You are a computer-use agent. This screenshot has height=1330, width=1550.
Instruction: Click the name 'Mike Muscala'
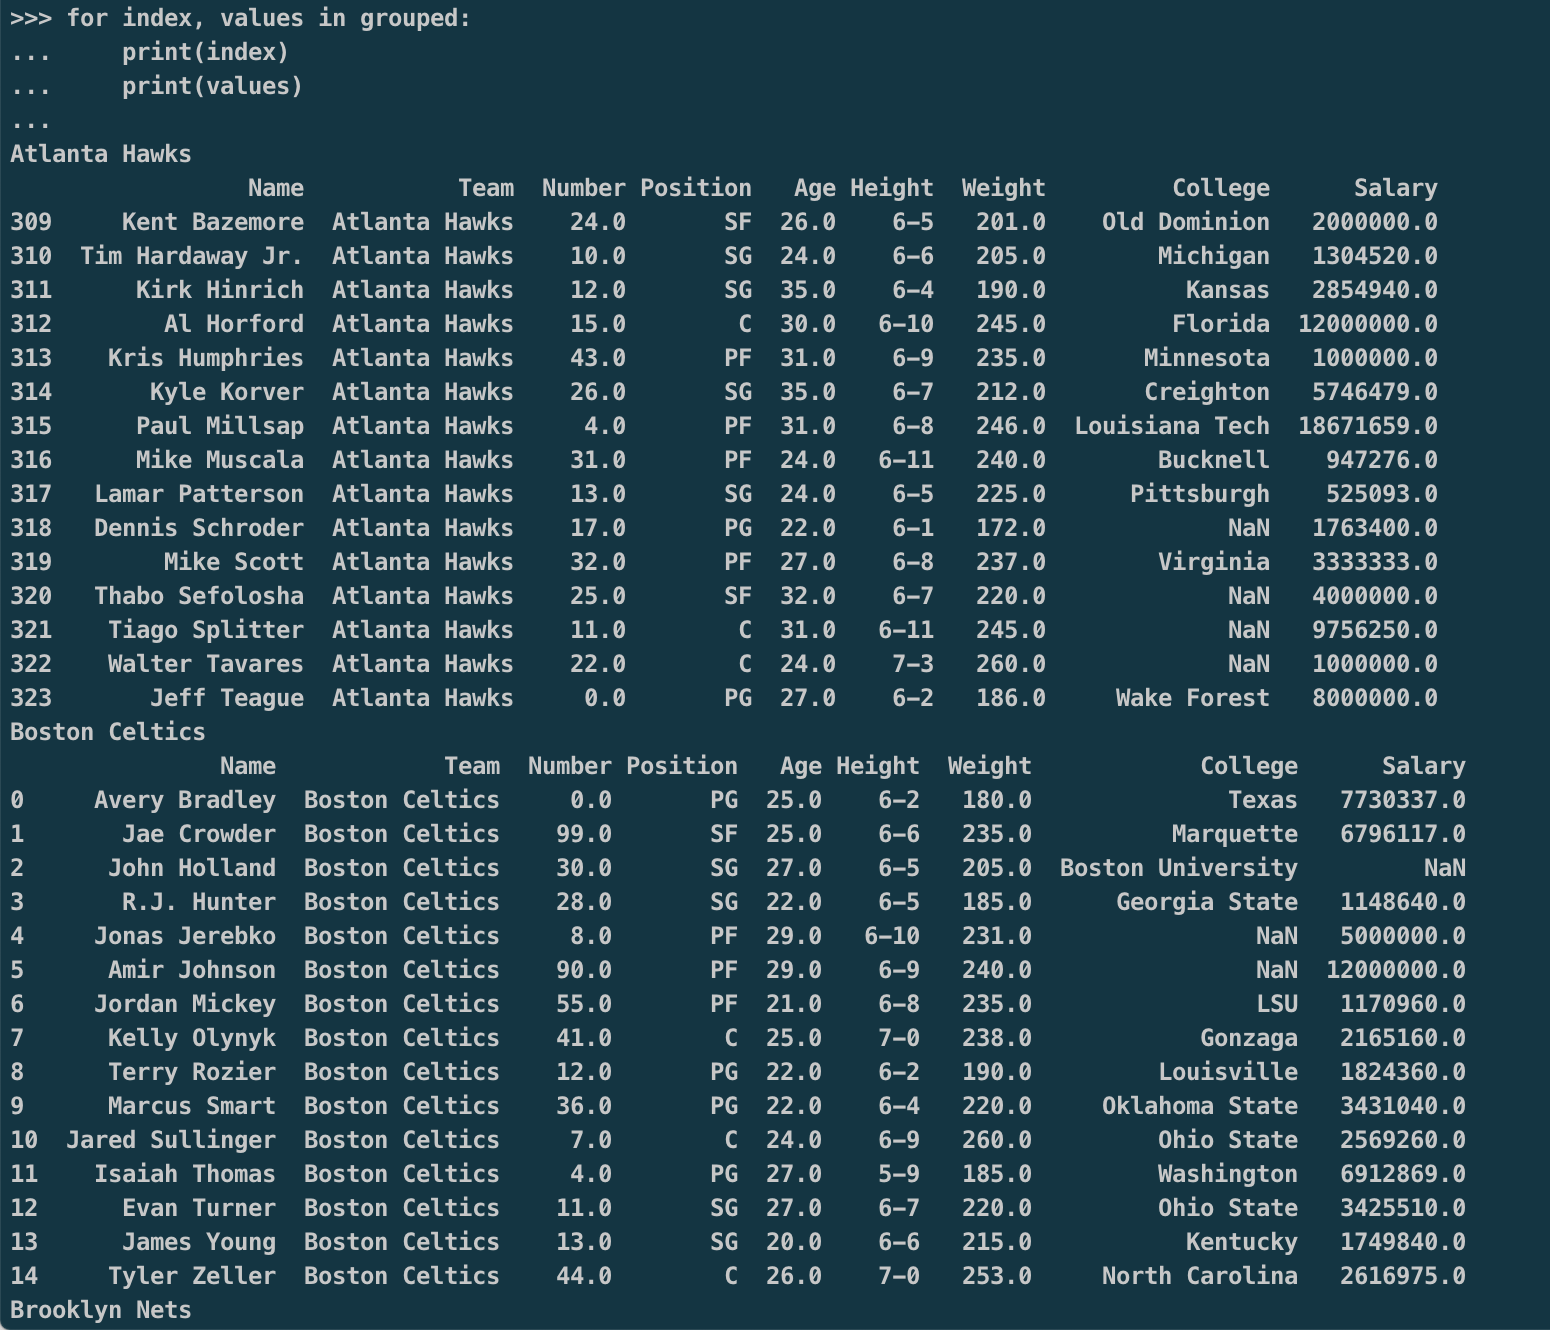pyautogui.click(x=220, y=460)
